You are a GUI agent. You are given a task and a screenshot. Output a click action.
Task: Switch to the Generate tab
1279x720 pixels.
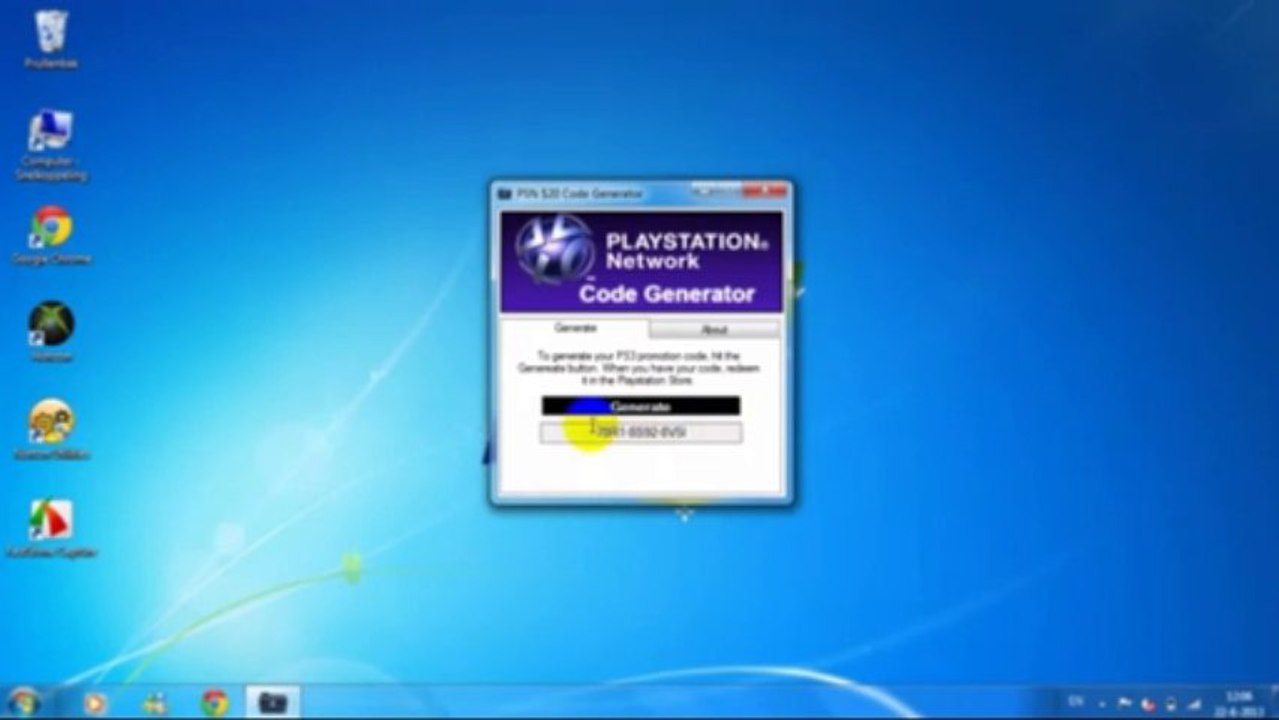575,328
